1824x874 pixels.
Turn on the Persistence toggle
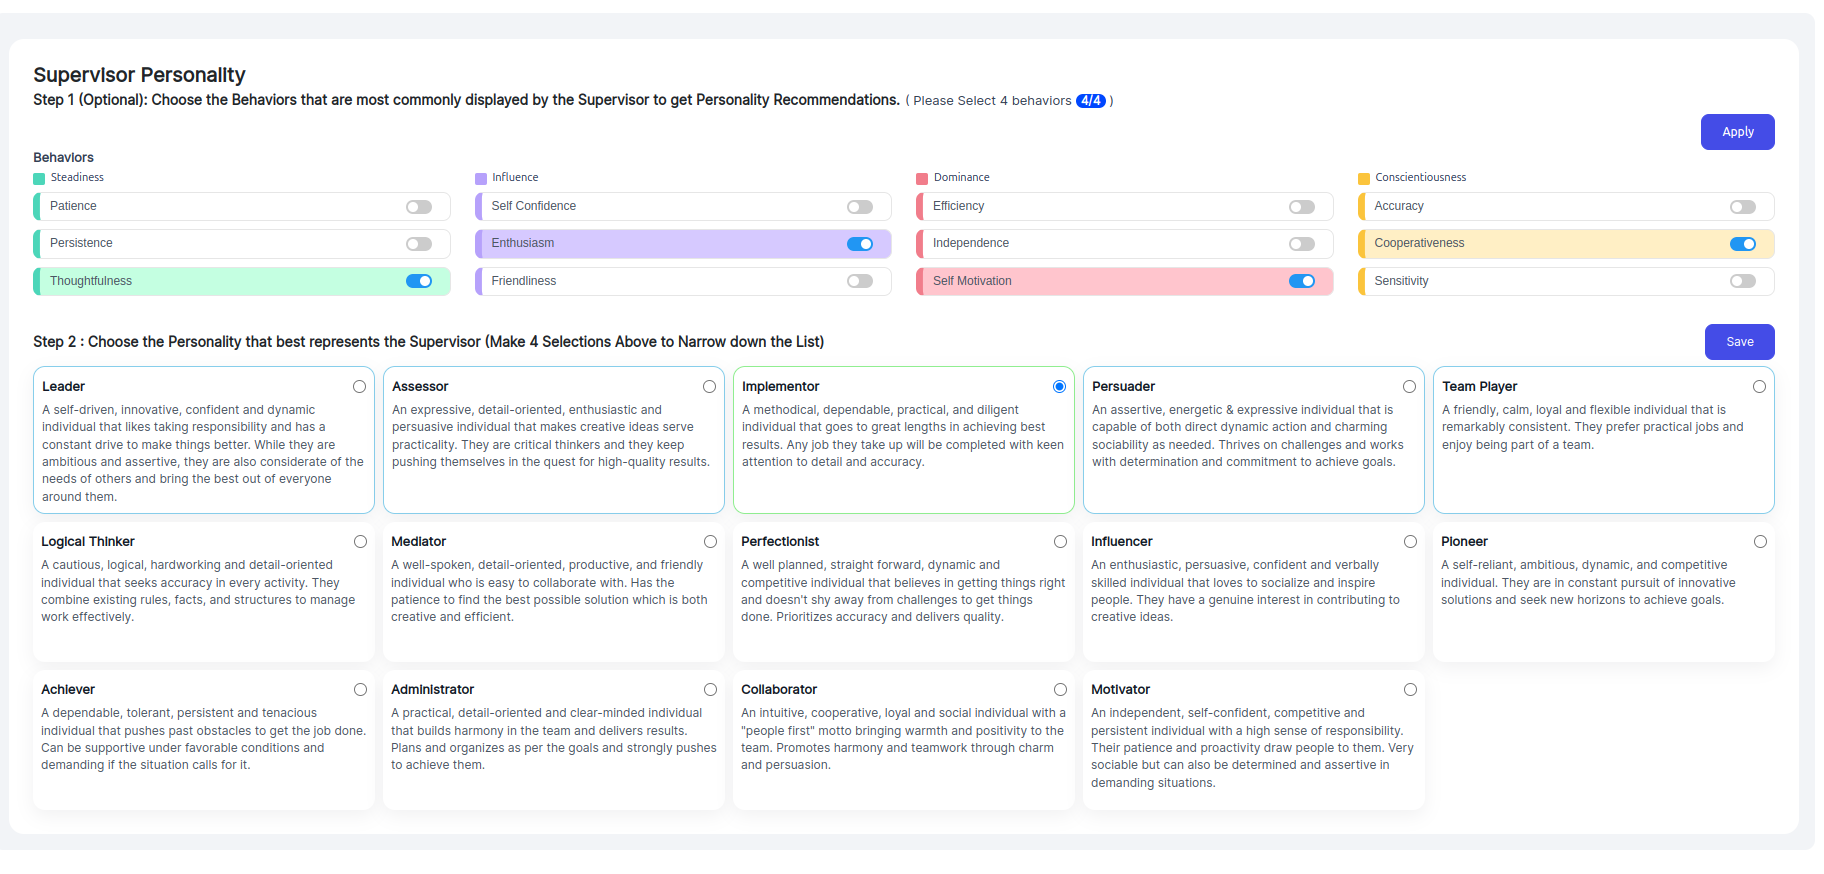(419, 244)
